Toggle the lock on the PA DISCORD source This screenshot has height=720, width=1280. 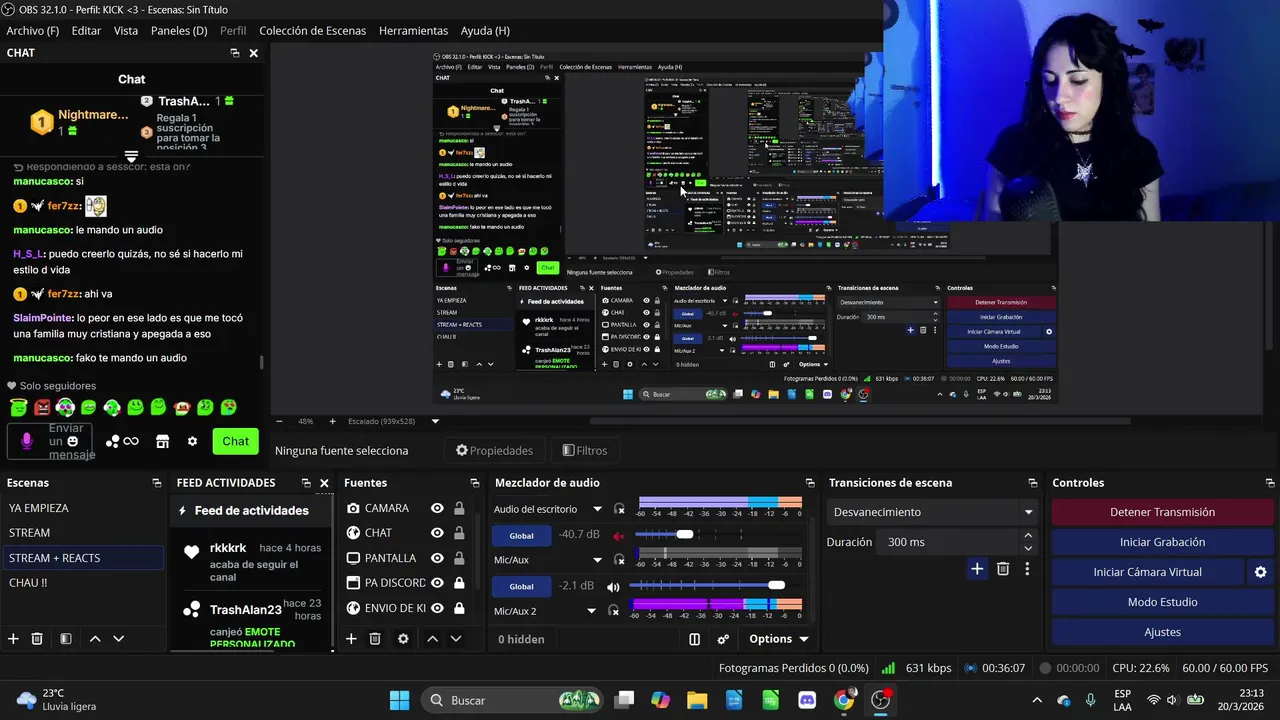(x=459, y=583)
